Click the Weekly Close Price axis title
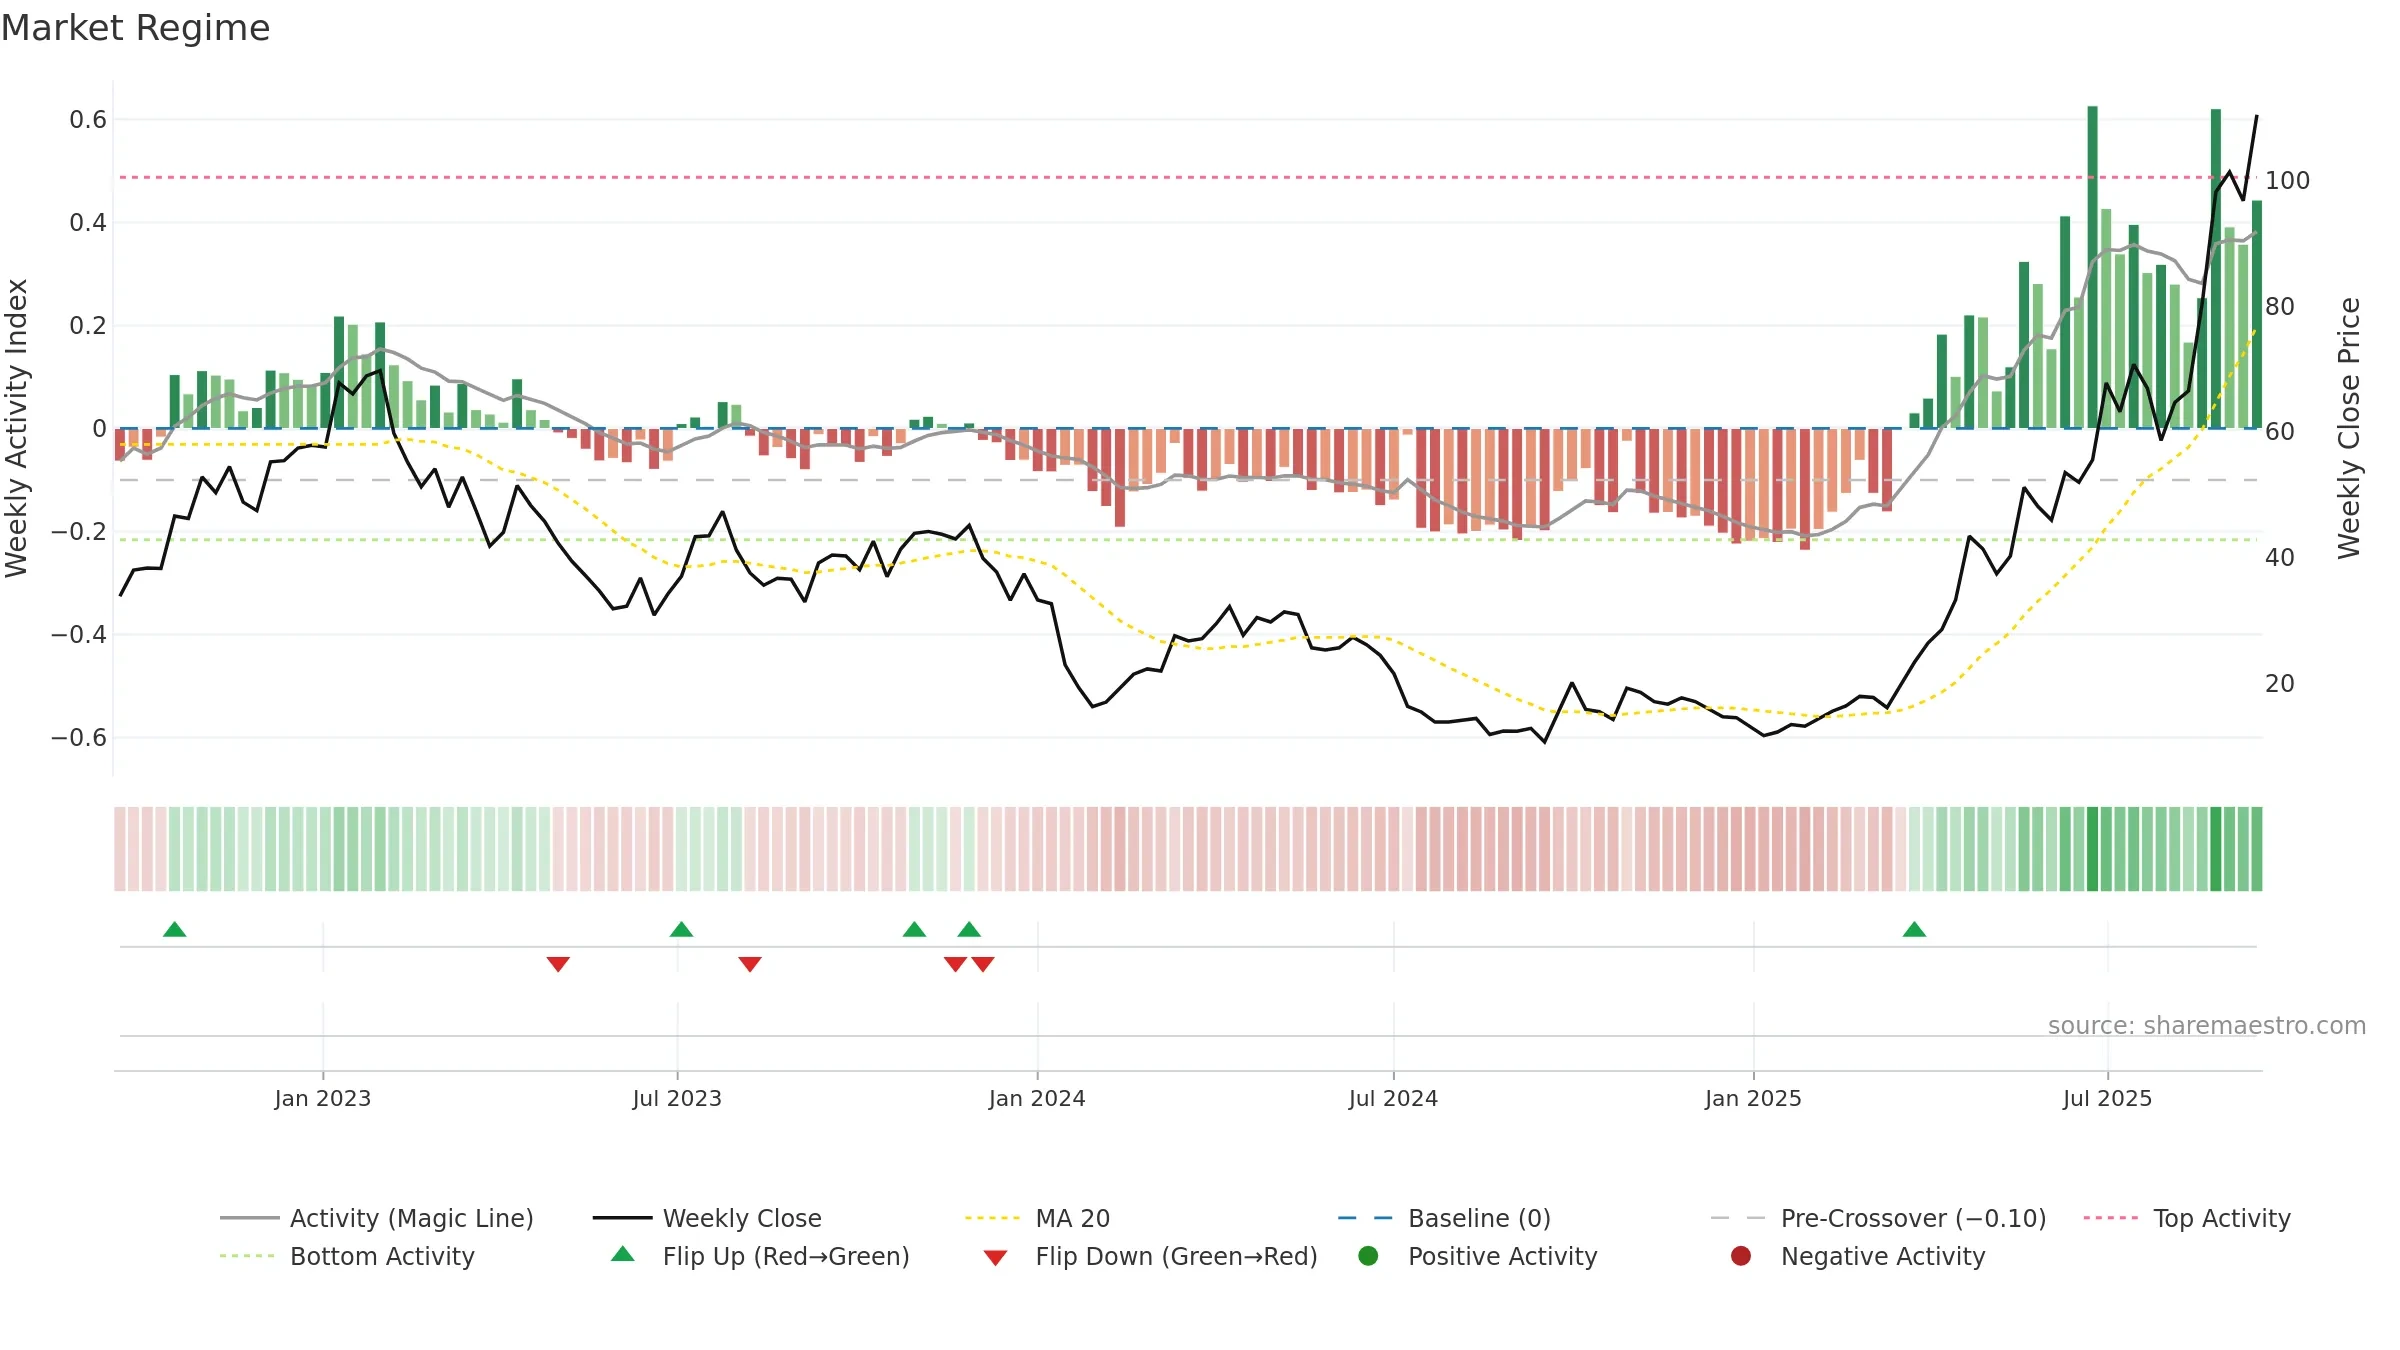This screenshot has width=2400, height=1350. click(x=2349, y=428)
